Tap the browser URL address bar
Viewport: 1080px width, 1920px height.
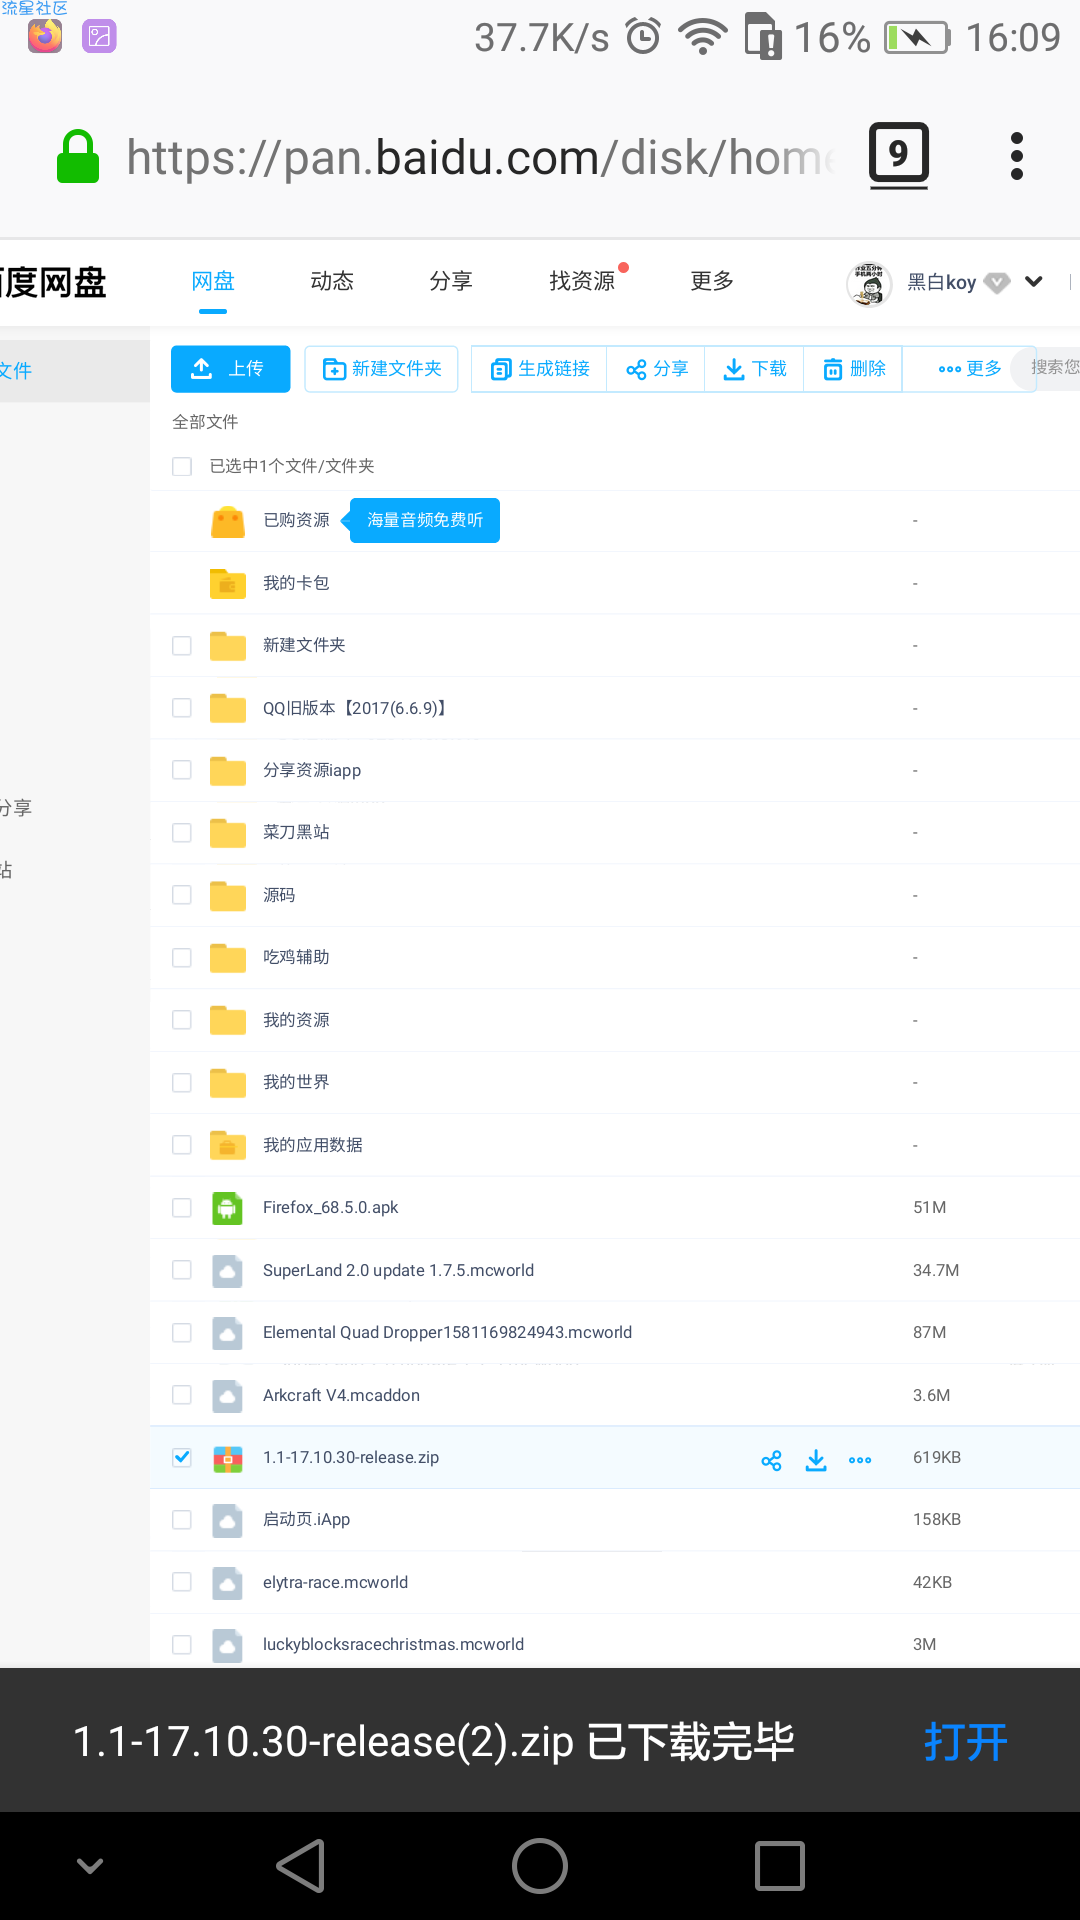[x=480, y=157]
